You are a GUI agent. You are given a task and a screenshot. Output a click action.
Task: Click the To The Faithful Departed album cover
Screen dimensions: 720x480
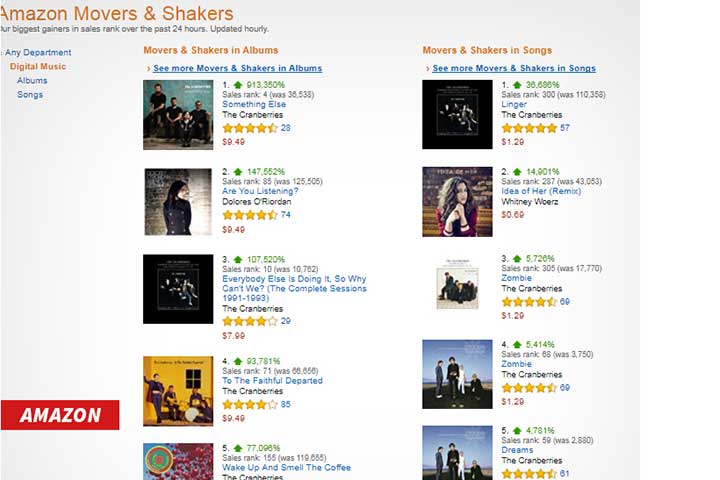point(178,391)
